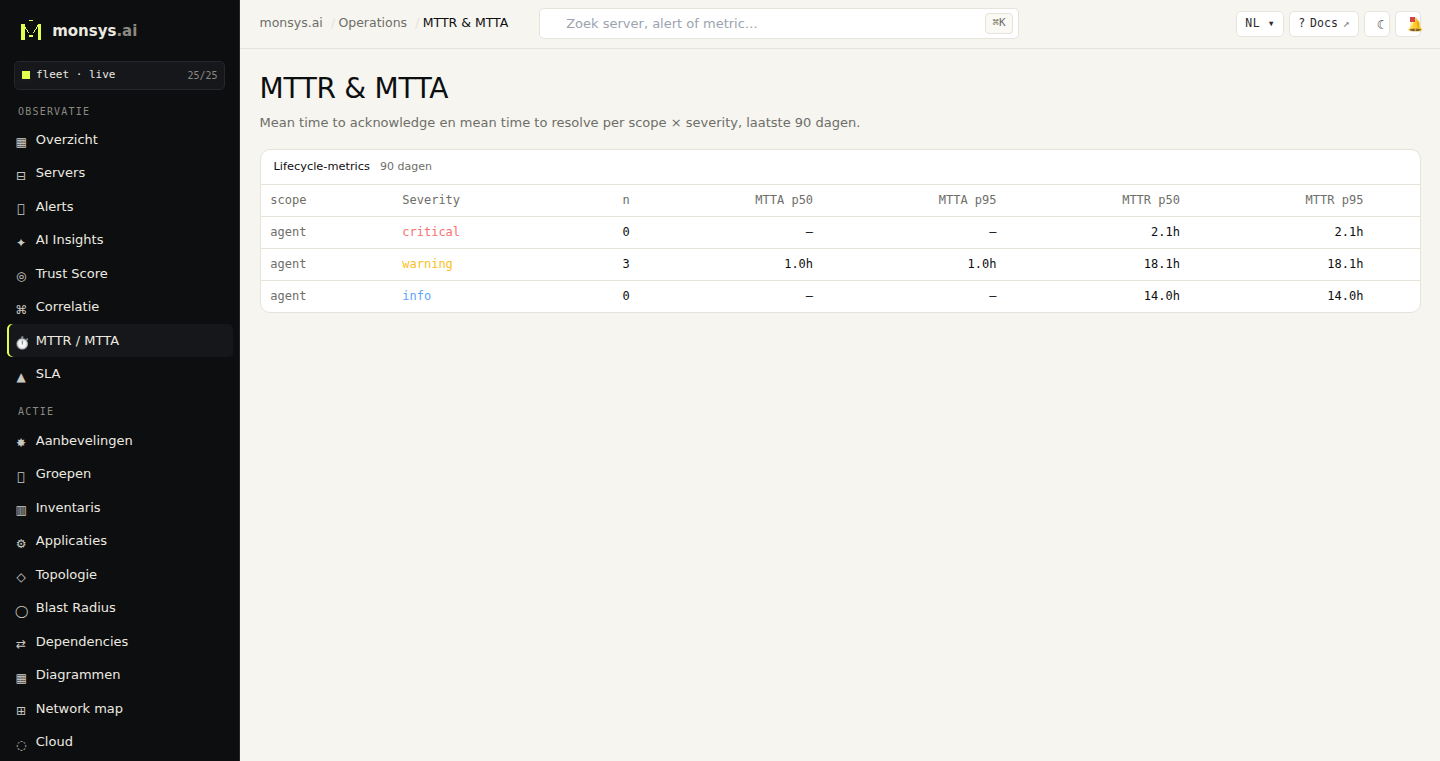Open the fleet · live selector
The image size is (1440, 761).
pyautogui.click(x=119, y=75)
